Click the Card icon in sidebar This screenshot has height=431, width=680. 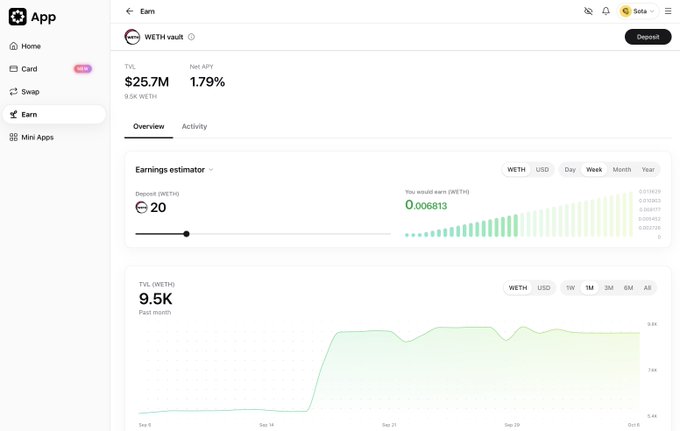pos(13,69)
